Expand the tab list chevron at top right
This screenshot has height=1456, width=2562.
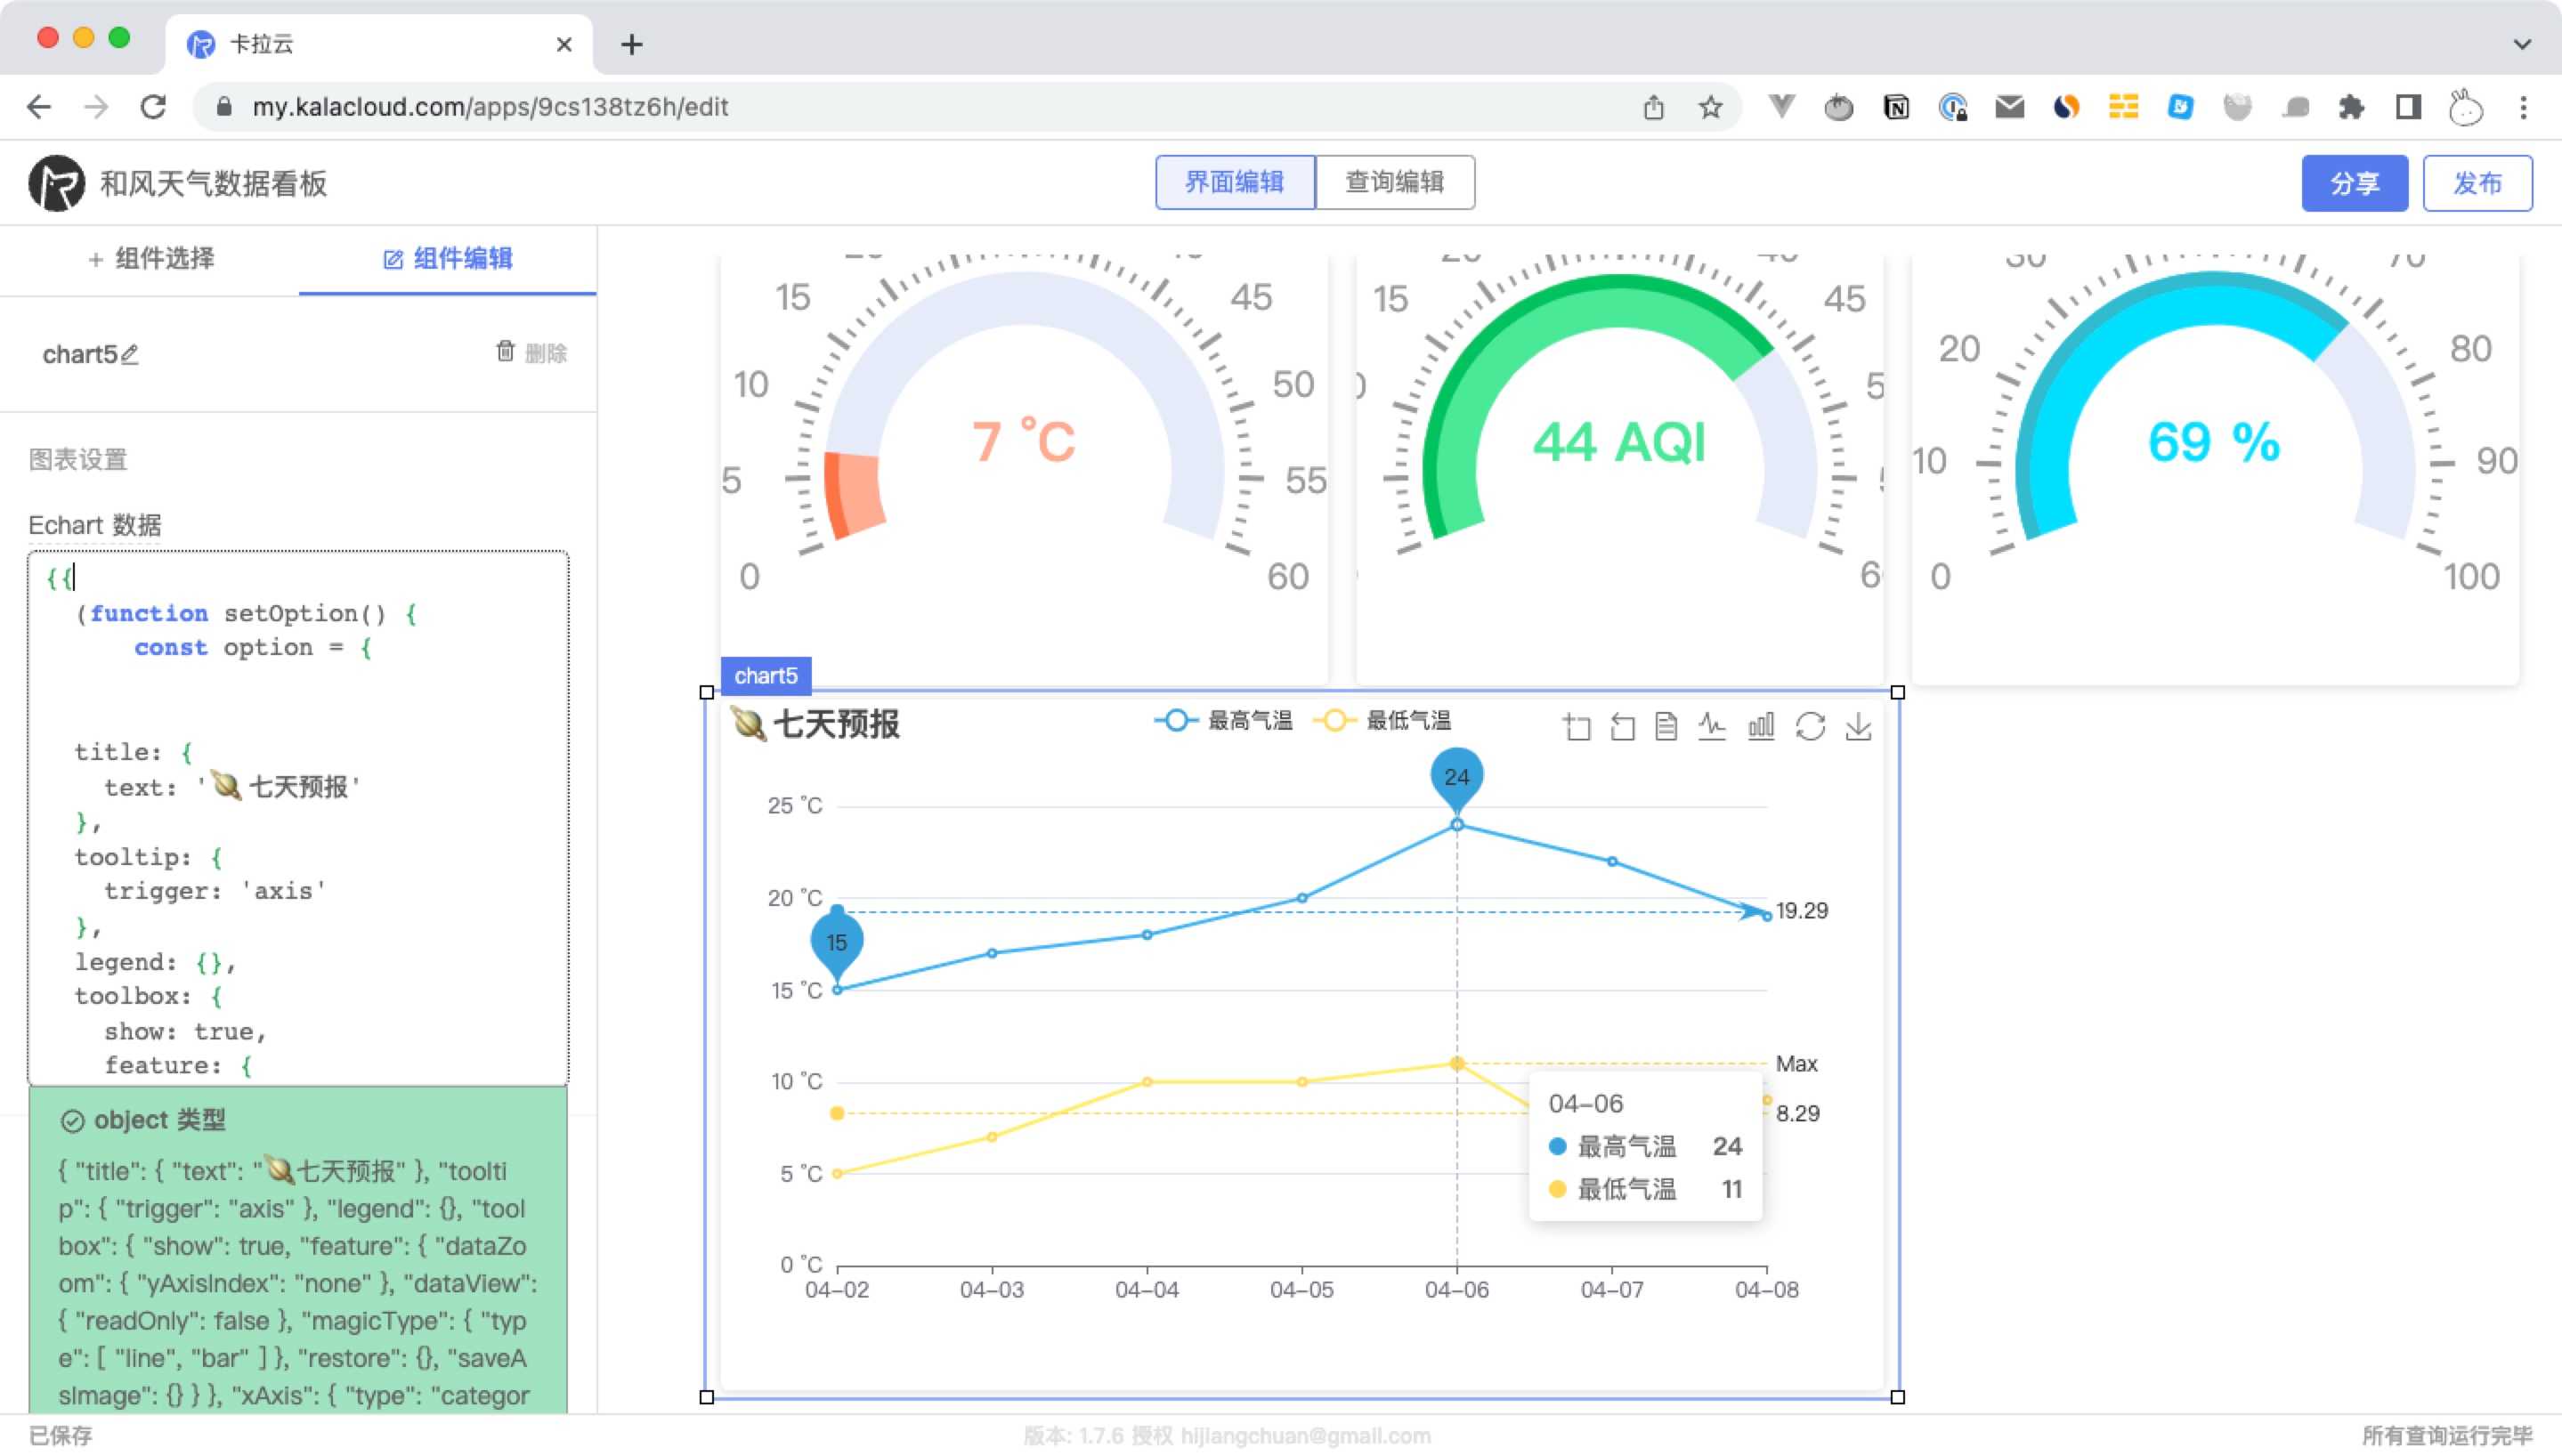click(x=2522, y=44)
